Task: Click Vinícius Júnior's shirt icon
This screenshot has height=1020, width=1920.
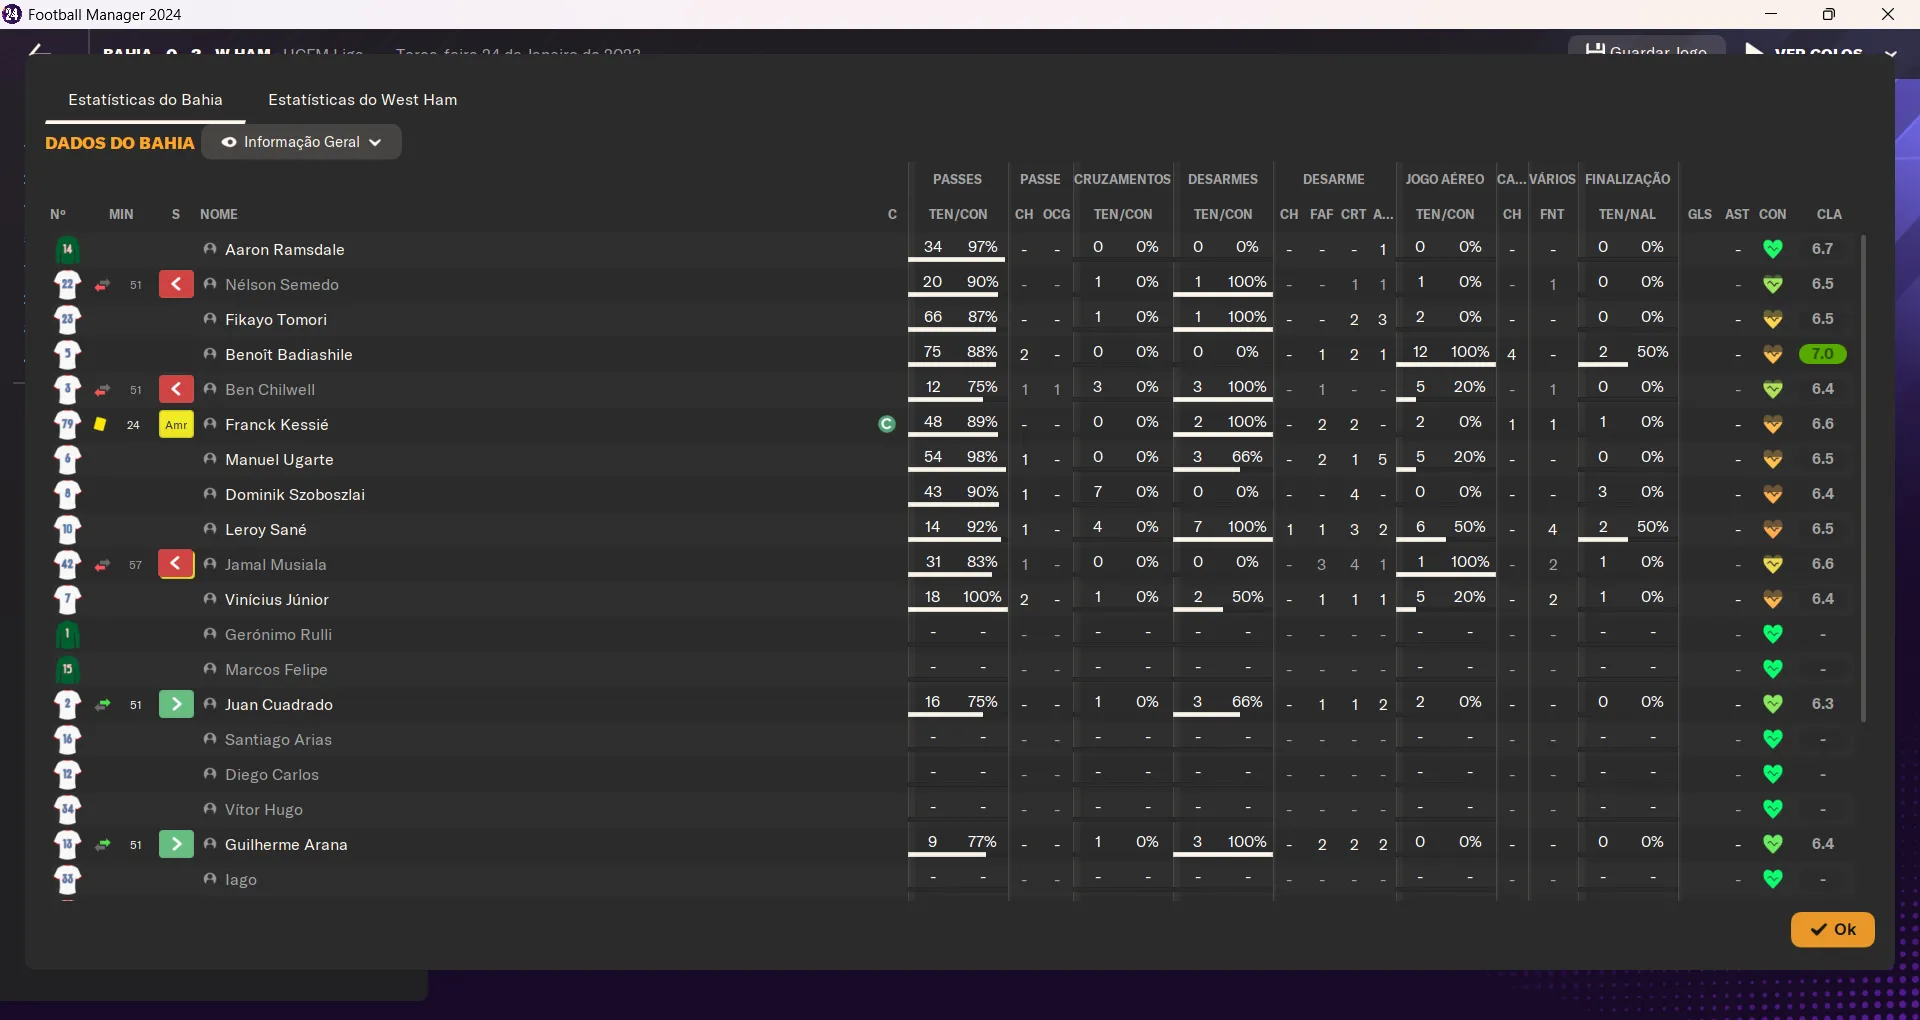Action: [67, 599]
